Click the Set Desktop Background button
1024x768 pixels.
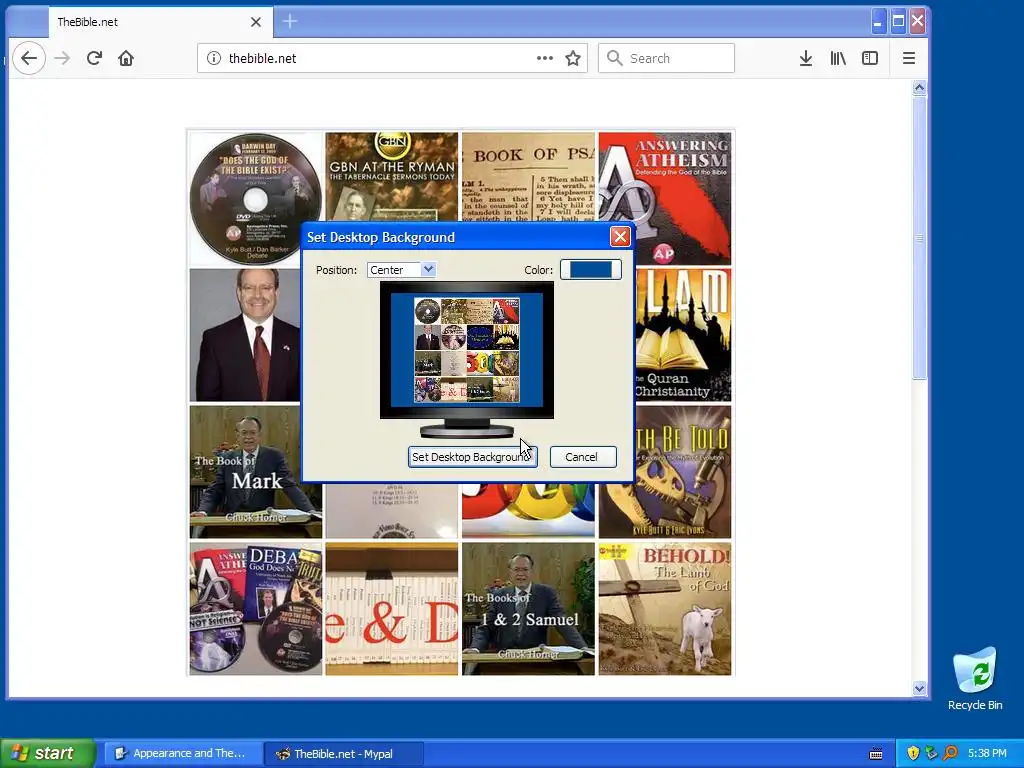(472, 456)
